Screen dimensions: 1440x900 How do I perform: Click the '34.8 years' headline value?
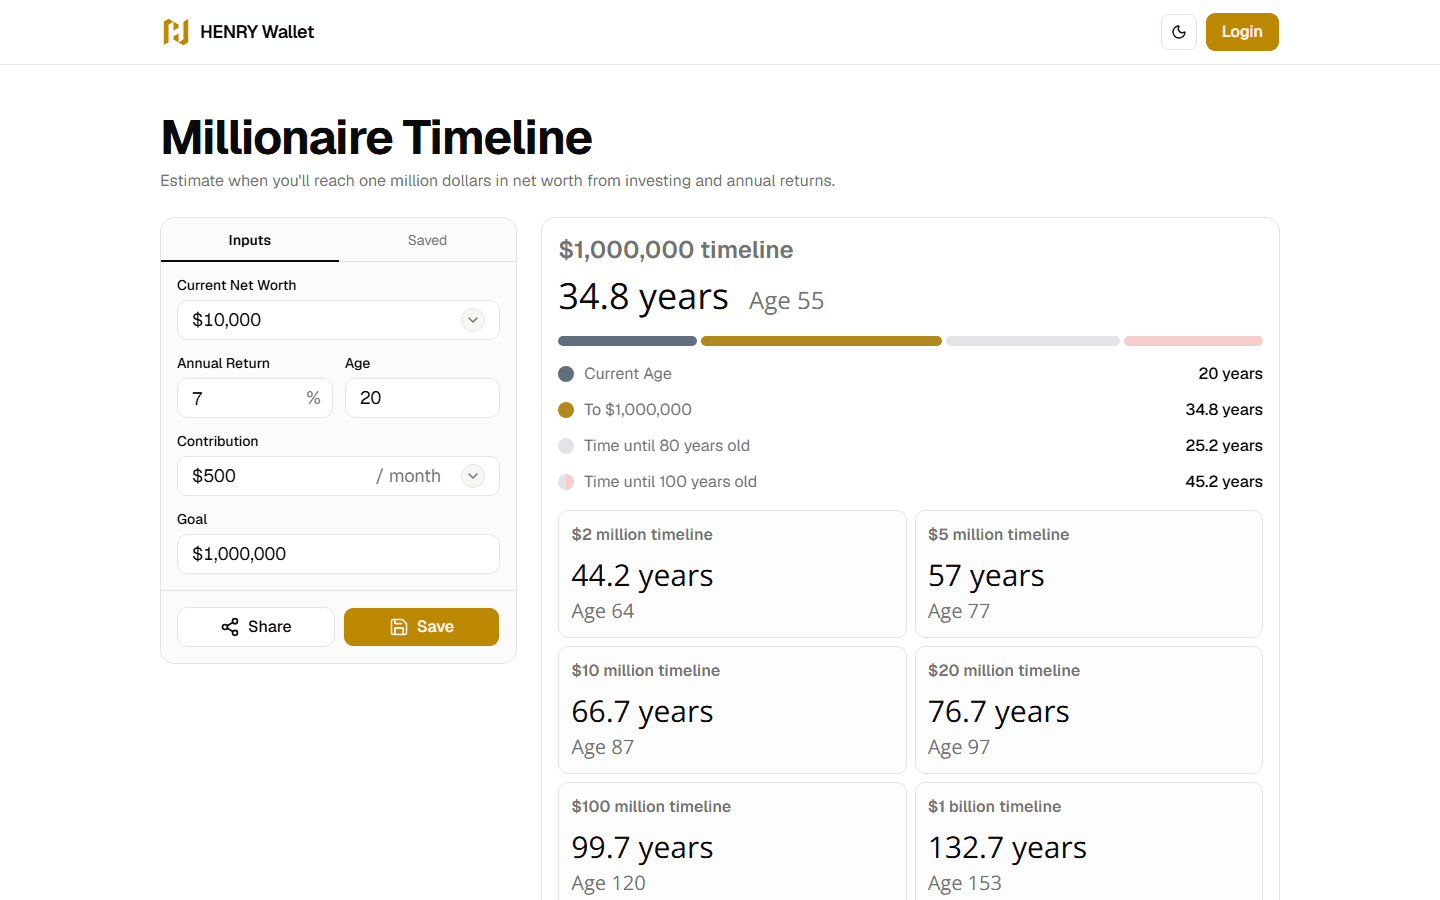point(643,297)
